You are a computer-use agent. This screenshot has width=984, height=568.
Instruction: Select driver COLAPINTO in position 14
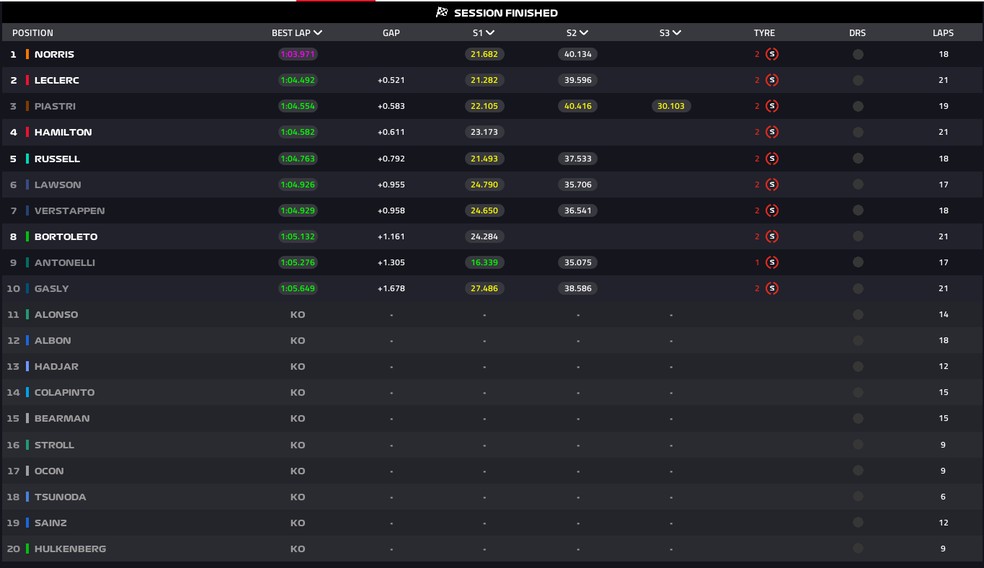[65, 392]
